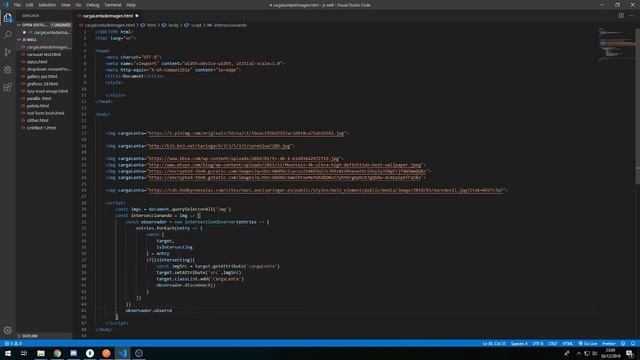Change encoding via UTF-8 status item

(x=538, y=344)
